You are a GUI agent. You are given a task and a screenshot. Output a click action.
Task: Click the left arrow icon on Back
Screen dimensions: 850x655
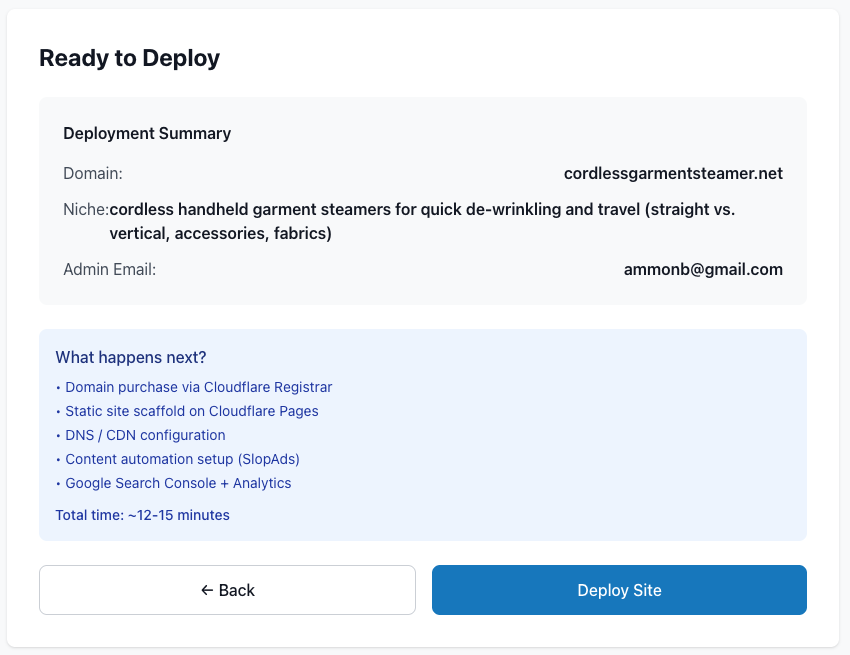coord(207,590)
